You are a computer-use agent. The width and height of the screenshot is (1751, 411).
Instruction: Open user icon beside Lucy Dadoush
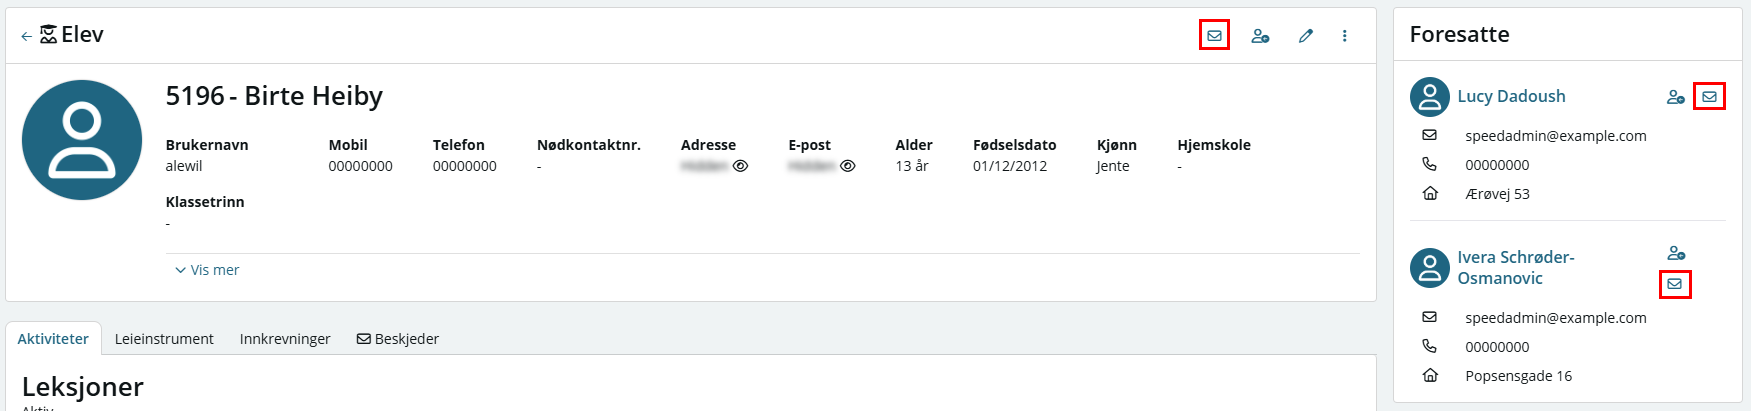[x=1675, y=97]
